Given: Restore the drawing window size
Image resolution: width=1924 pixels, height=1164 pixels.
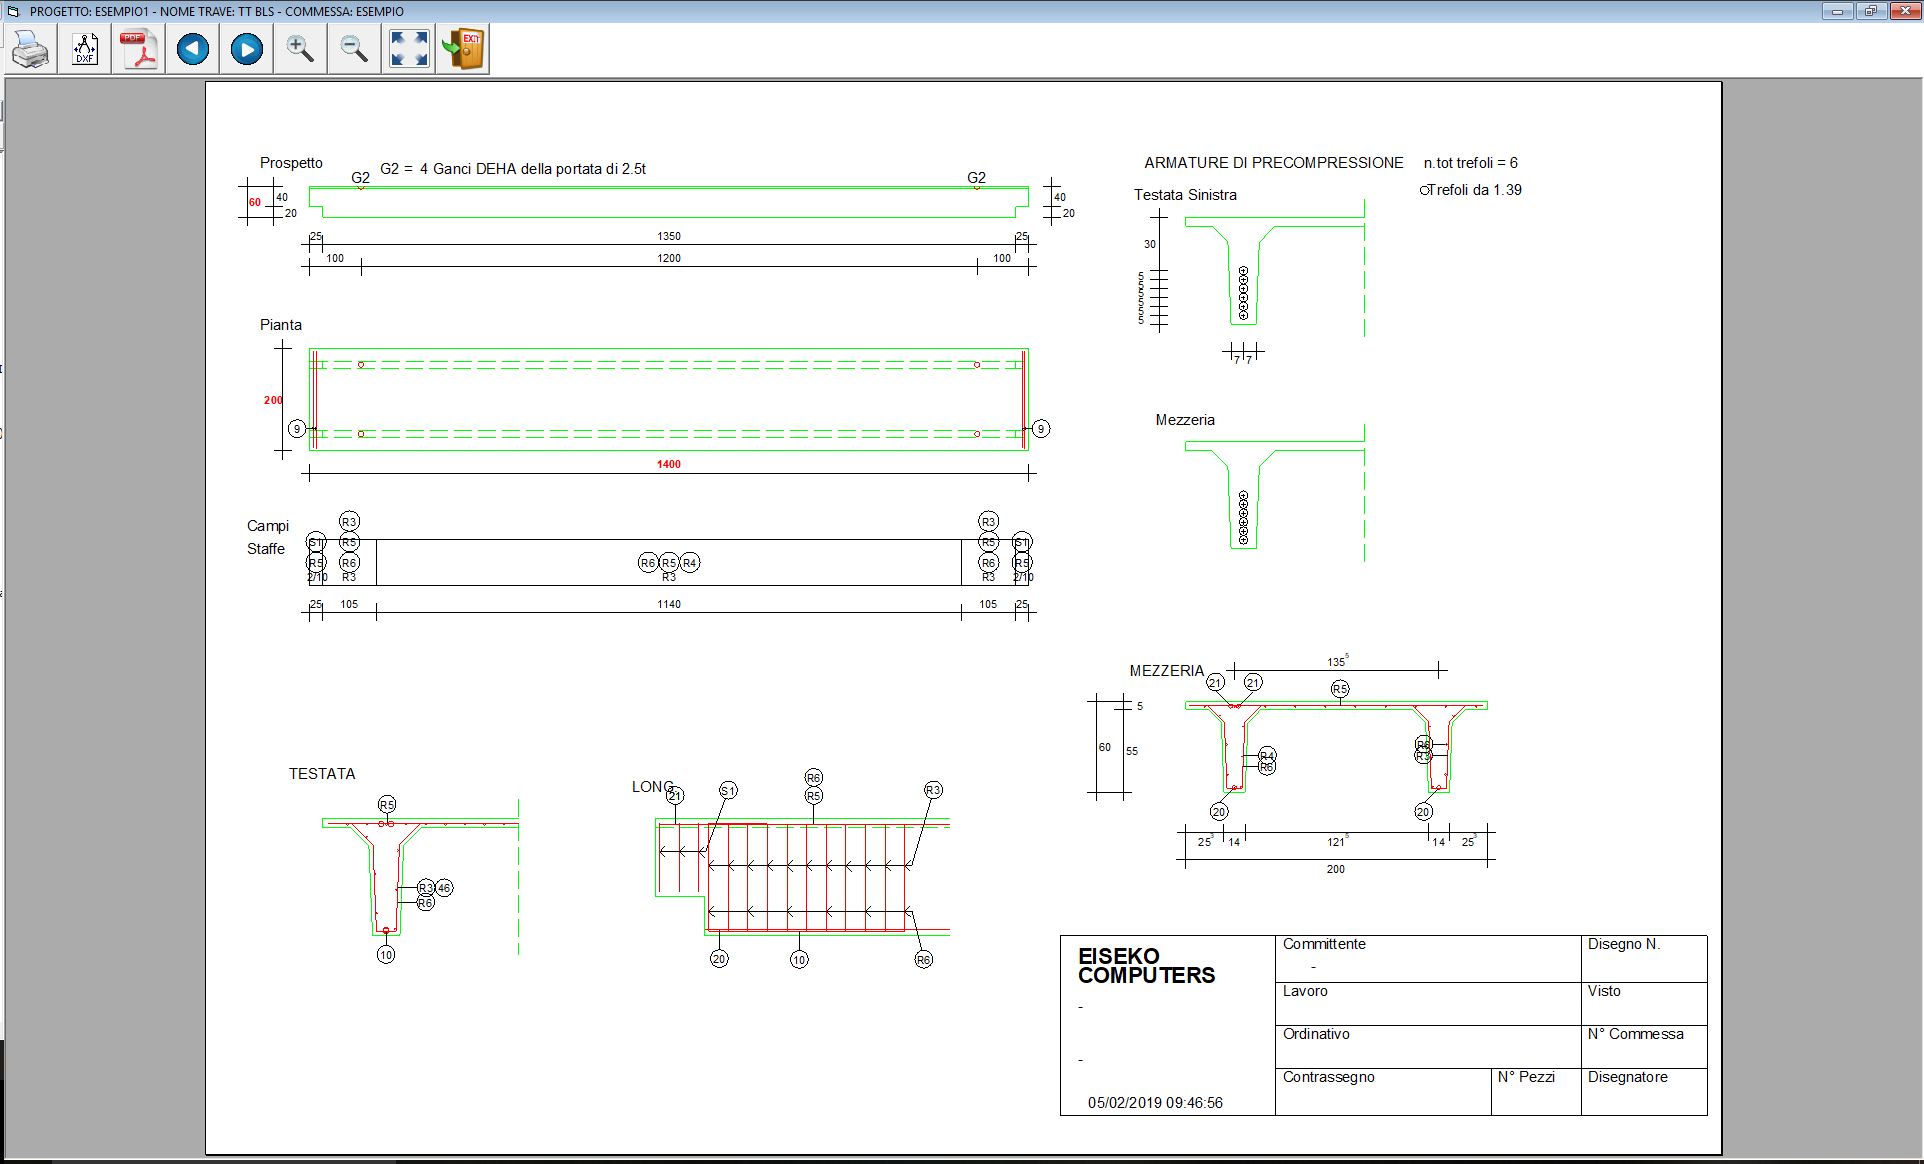Looking at the screenshot, I should [1871, 11].
